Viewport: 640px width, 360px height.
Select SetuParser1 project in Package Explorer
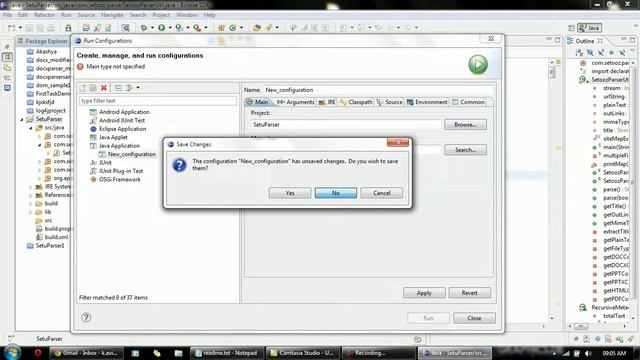pyautogui.click(x=46, y=246)
